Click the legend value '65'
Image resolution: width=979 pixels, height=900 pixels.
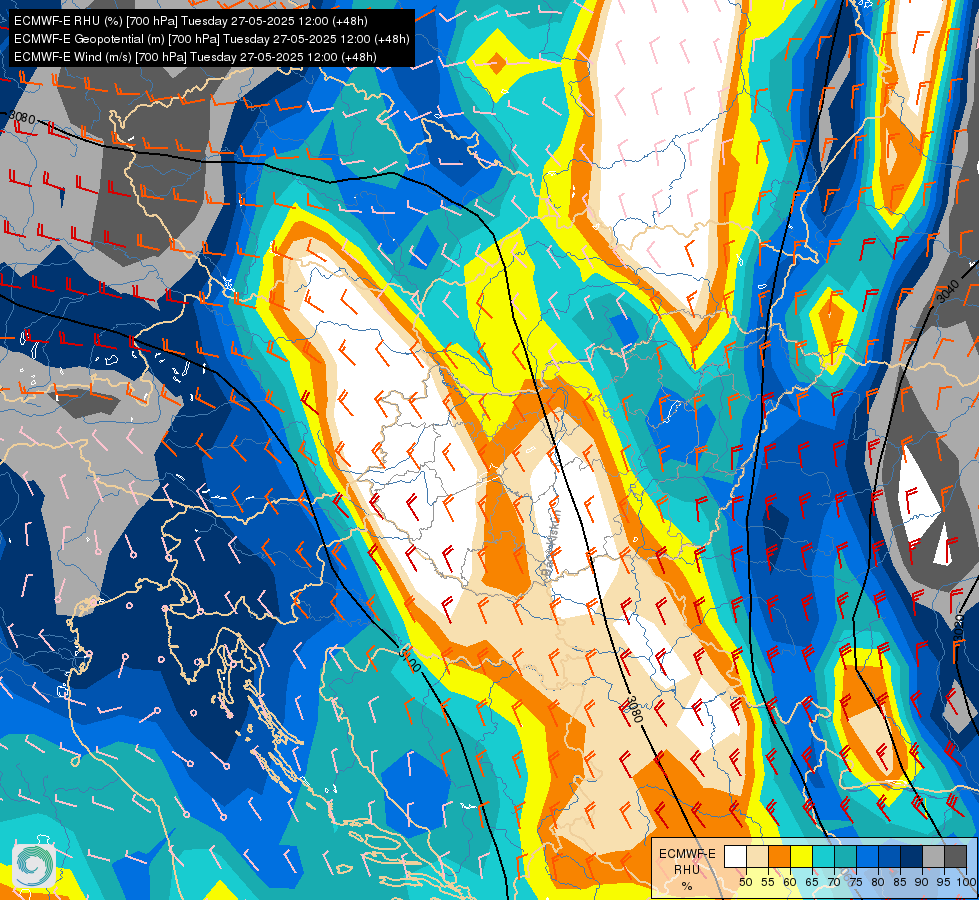(812, 883)
